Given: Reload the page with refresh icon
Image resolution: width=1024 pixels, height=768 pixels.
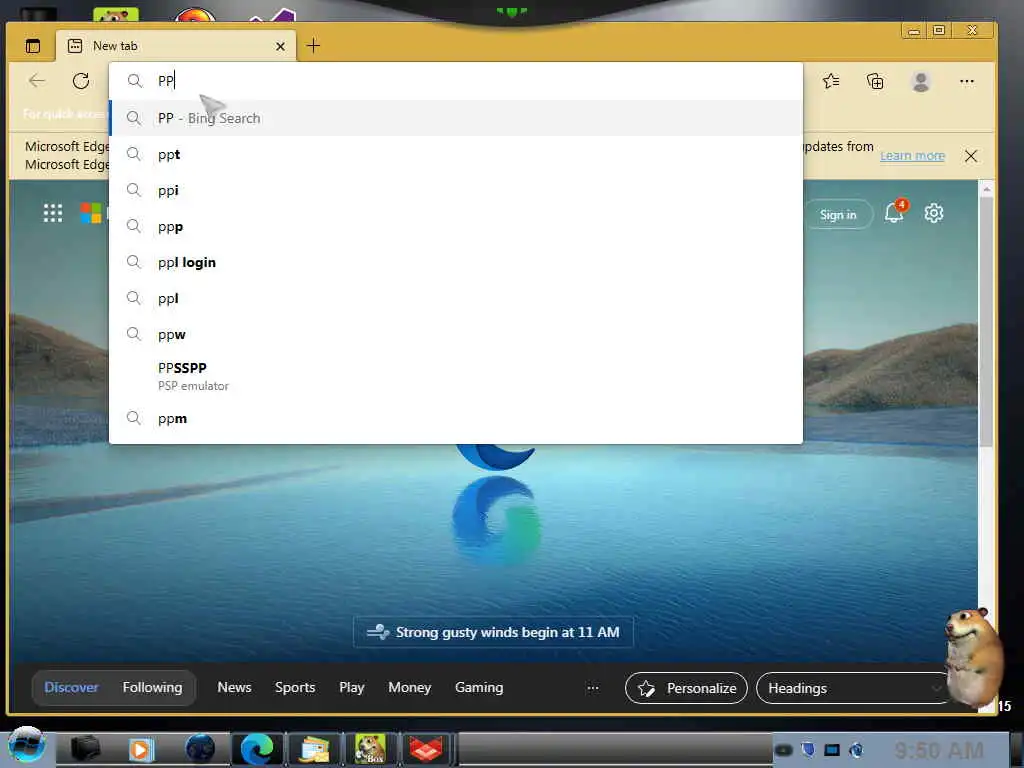Looking at the screenshot, I should coord(81,81).
